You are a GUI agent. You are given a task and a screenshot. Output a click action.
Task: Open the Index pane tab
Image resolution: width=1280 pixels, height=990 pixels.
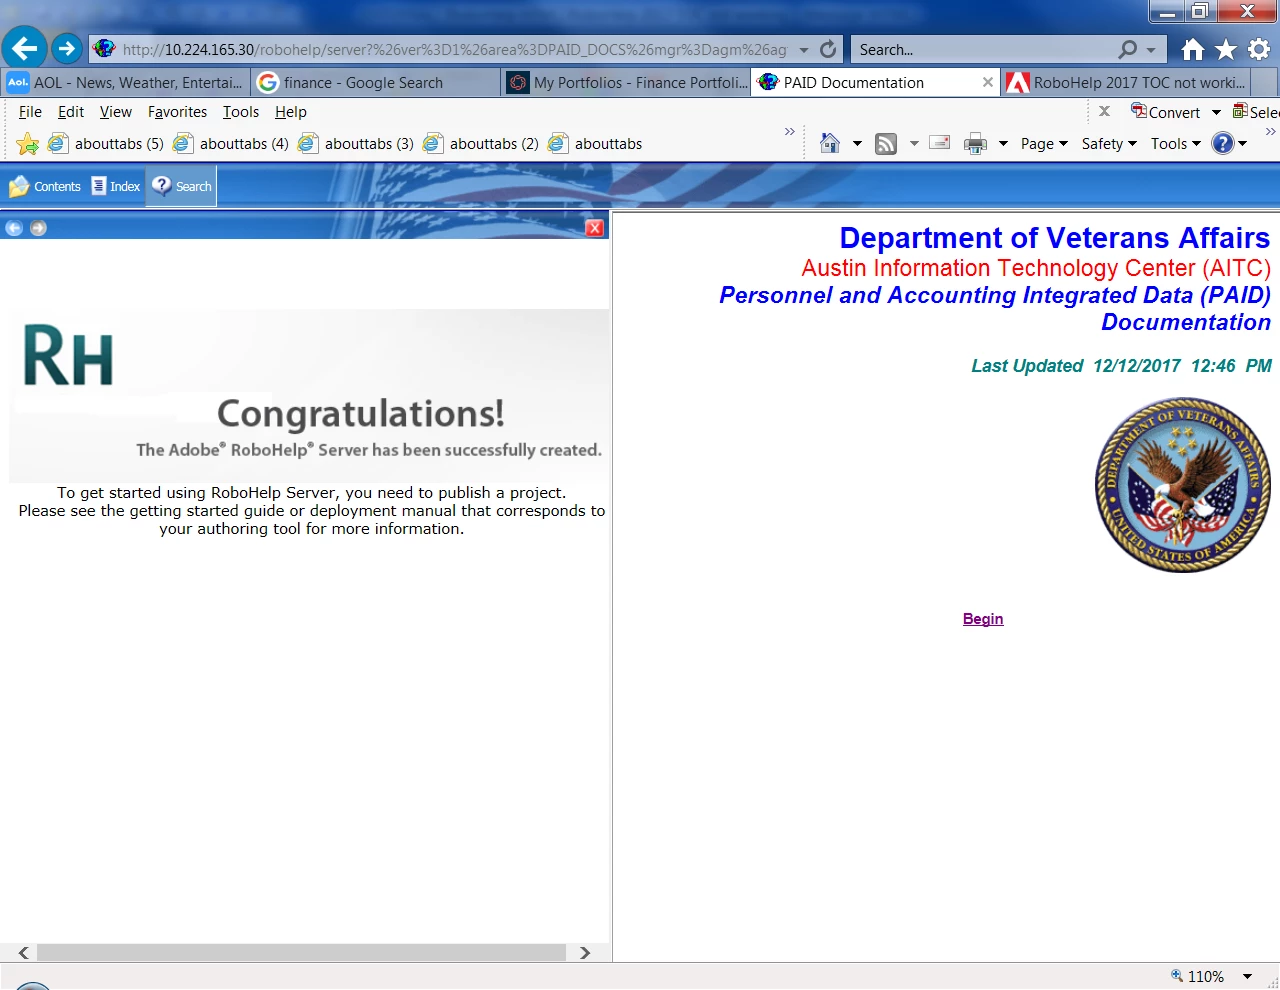(x=116, y=186)
